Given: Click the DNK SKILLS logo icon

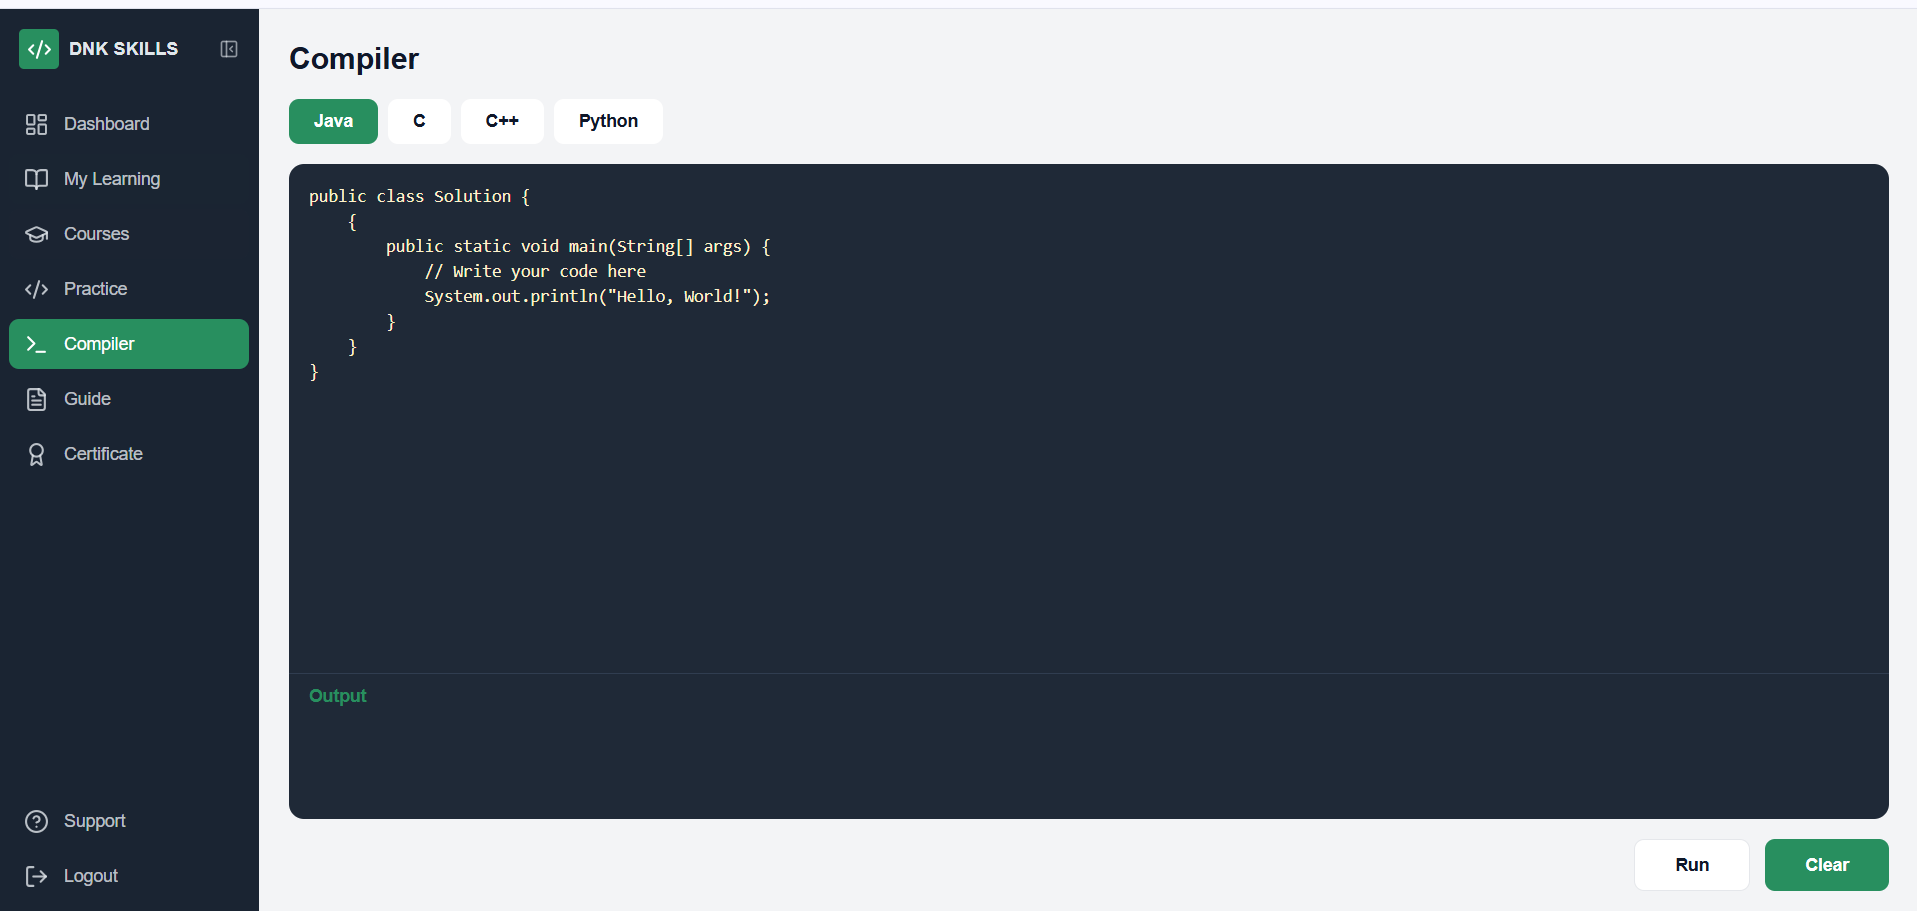Looking at the screenshot, I should point(38,48).
